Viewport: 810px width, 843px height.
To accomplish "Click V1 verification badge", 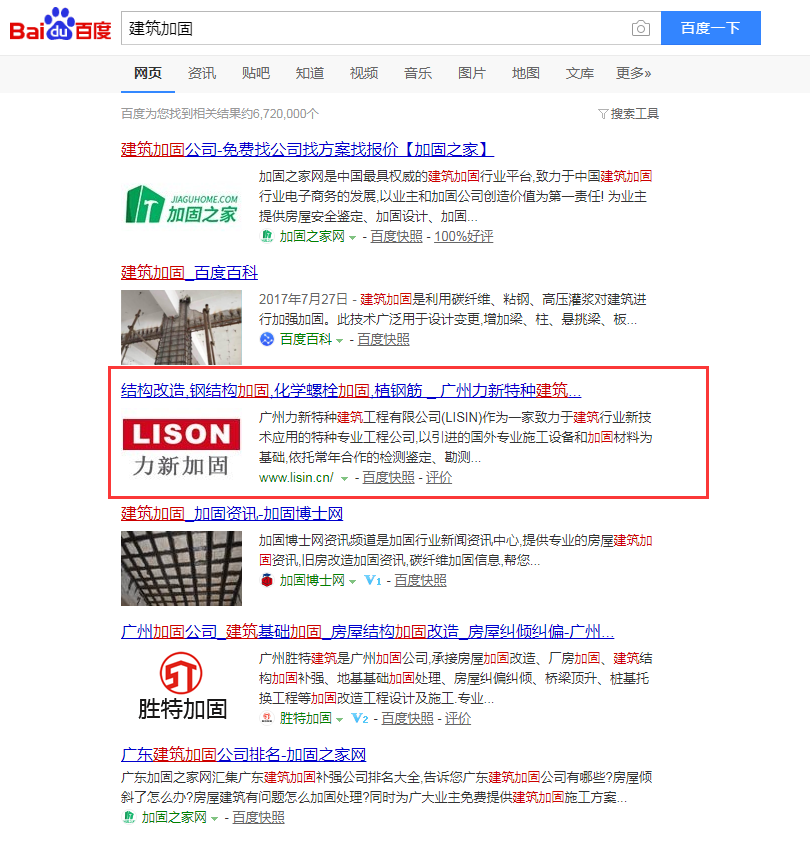I will tap(372, 581).
